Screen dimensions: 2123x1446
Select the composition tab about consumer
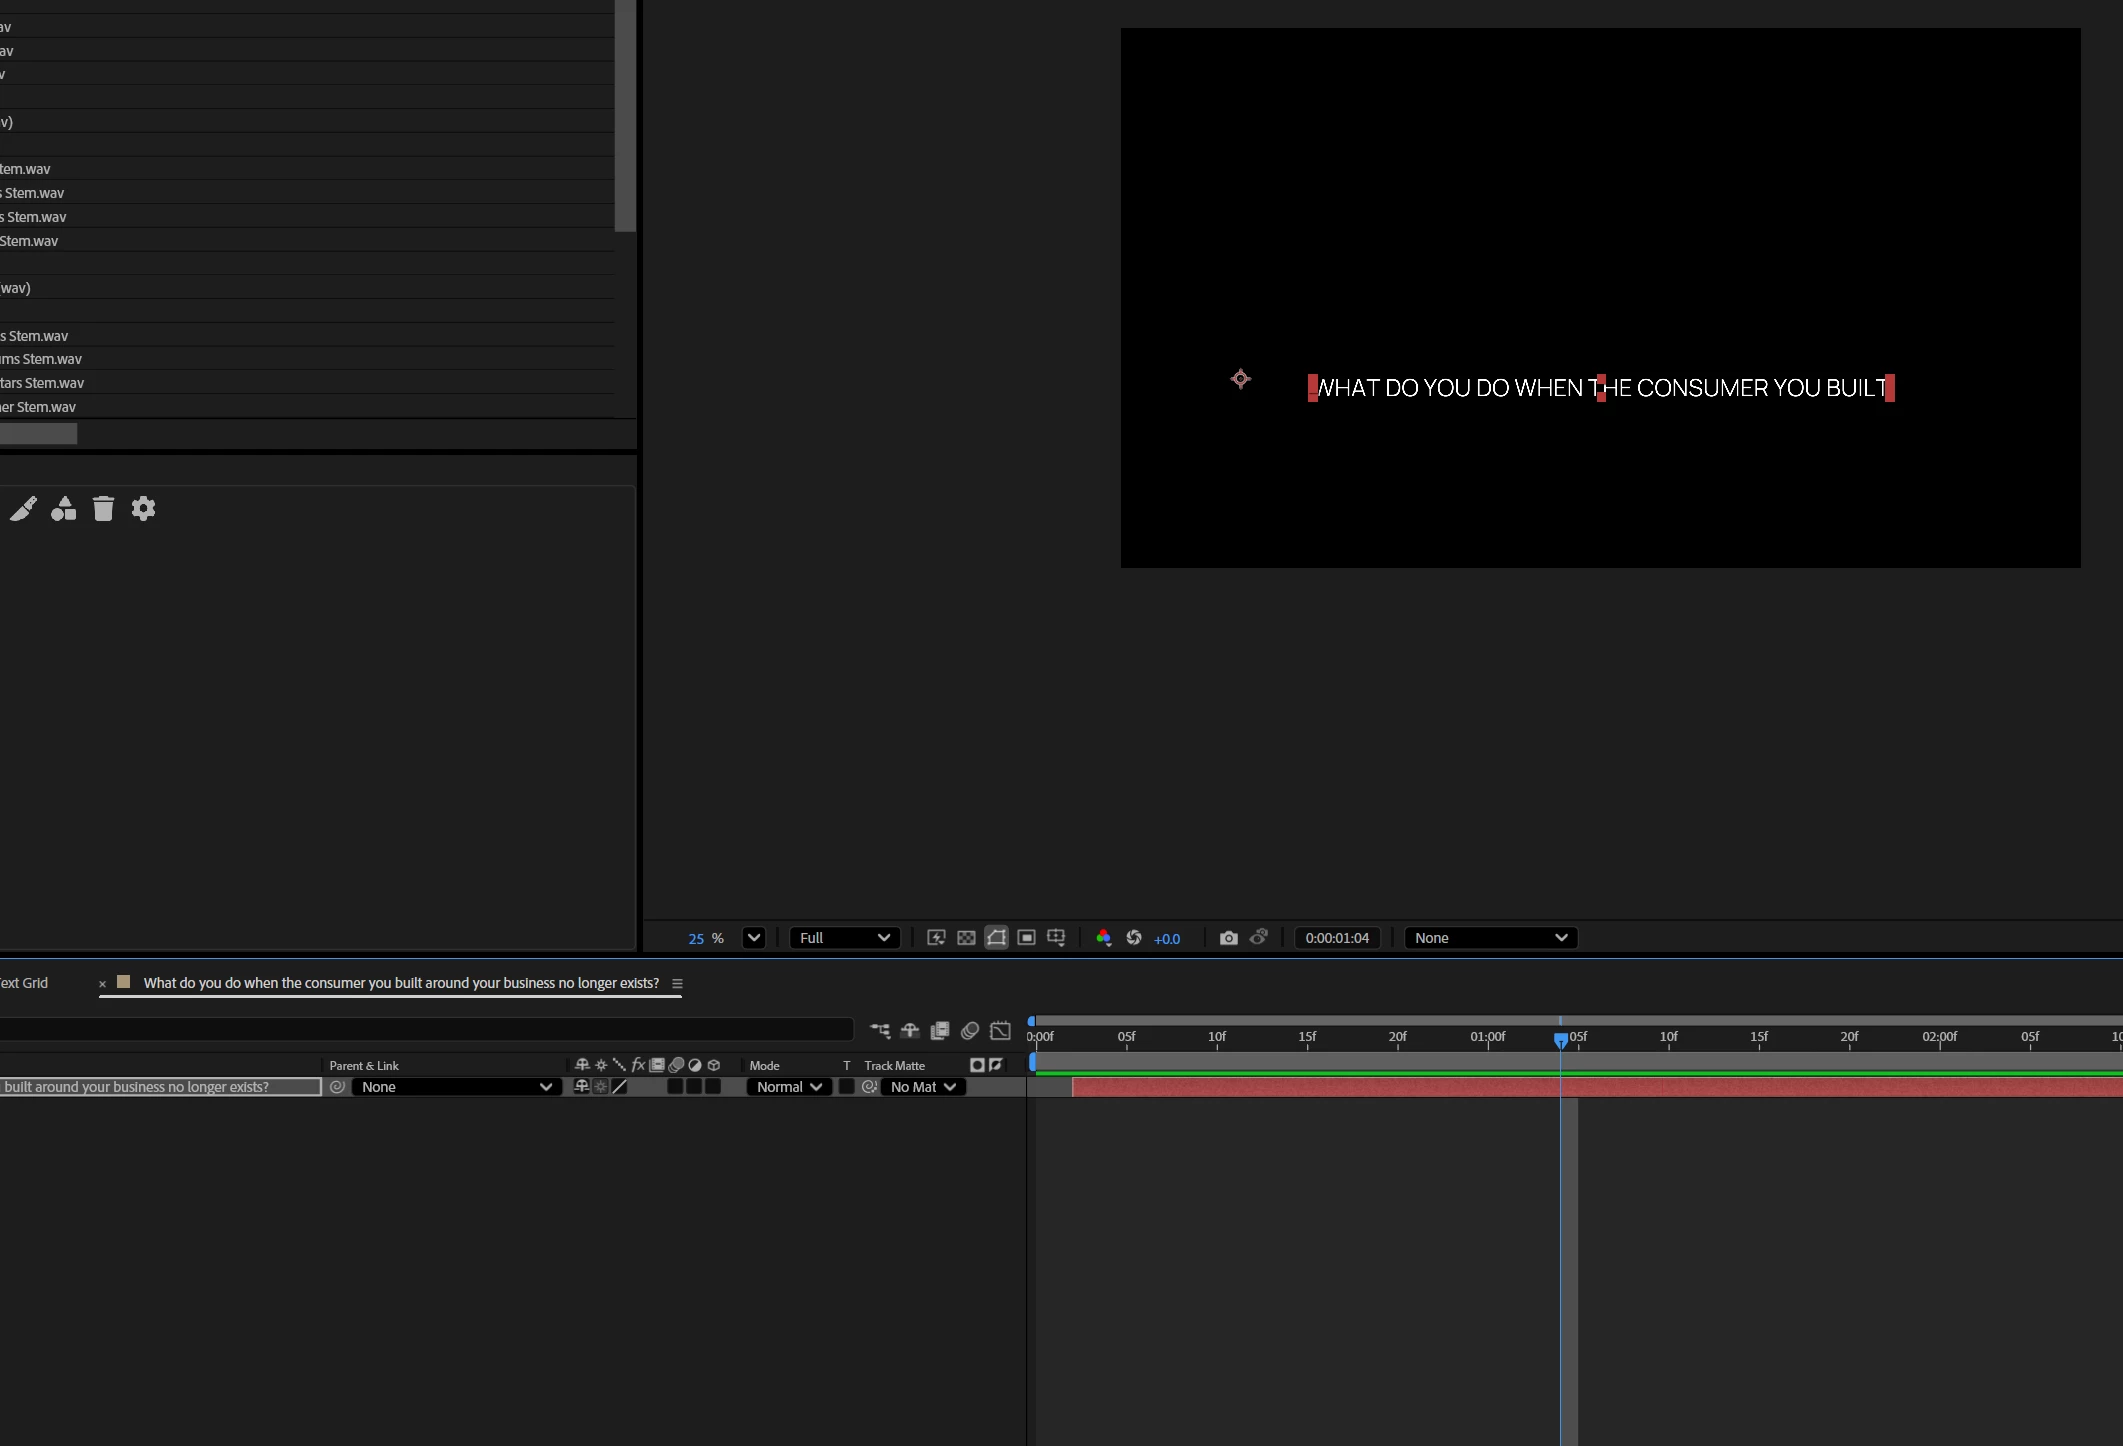(400, 983)
